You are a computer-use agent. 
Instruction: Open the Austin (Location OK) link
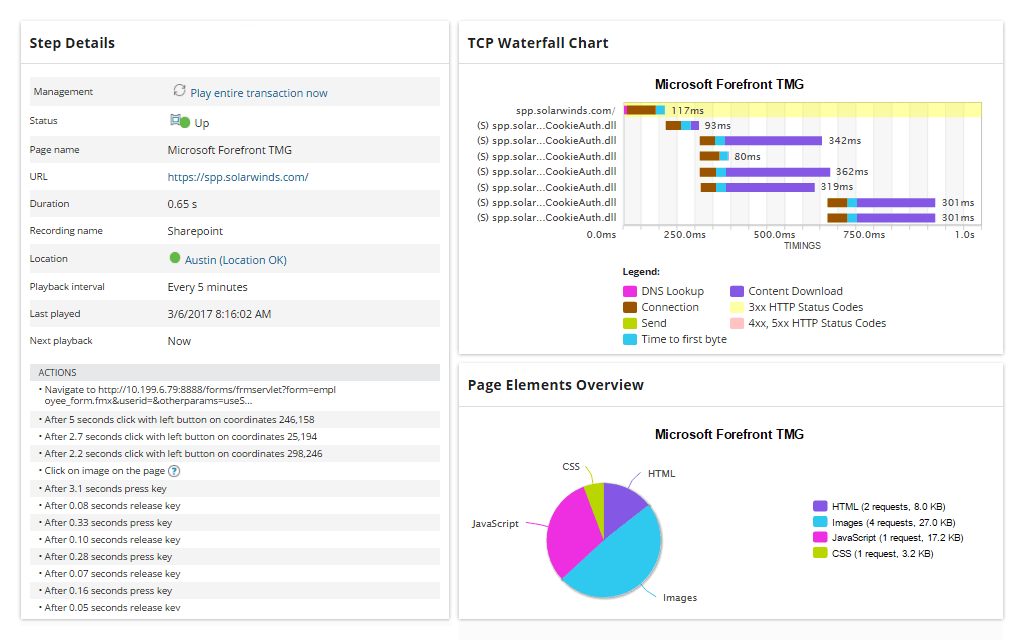click(235, 260)
